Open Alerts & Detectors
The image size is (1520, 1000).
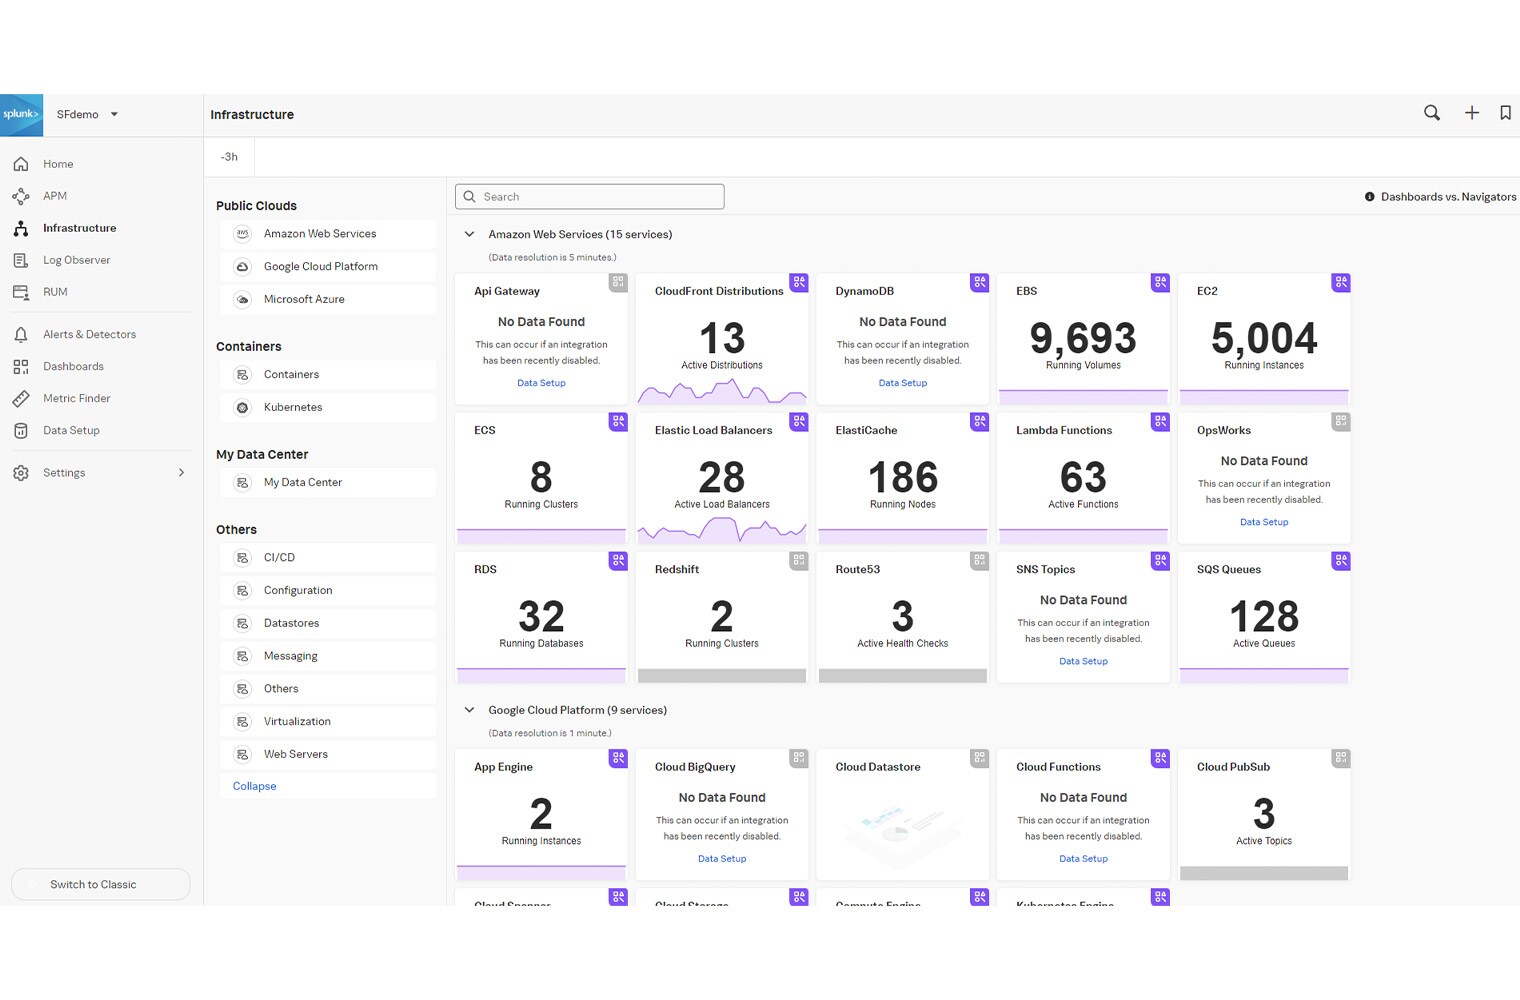pos(89,334)
